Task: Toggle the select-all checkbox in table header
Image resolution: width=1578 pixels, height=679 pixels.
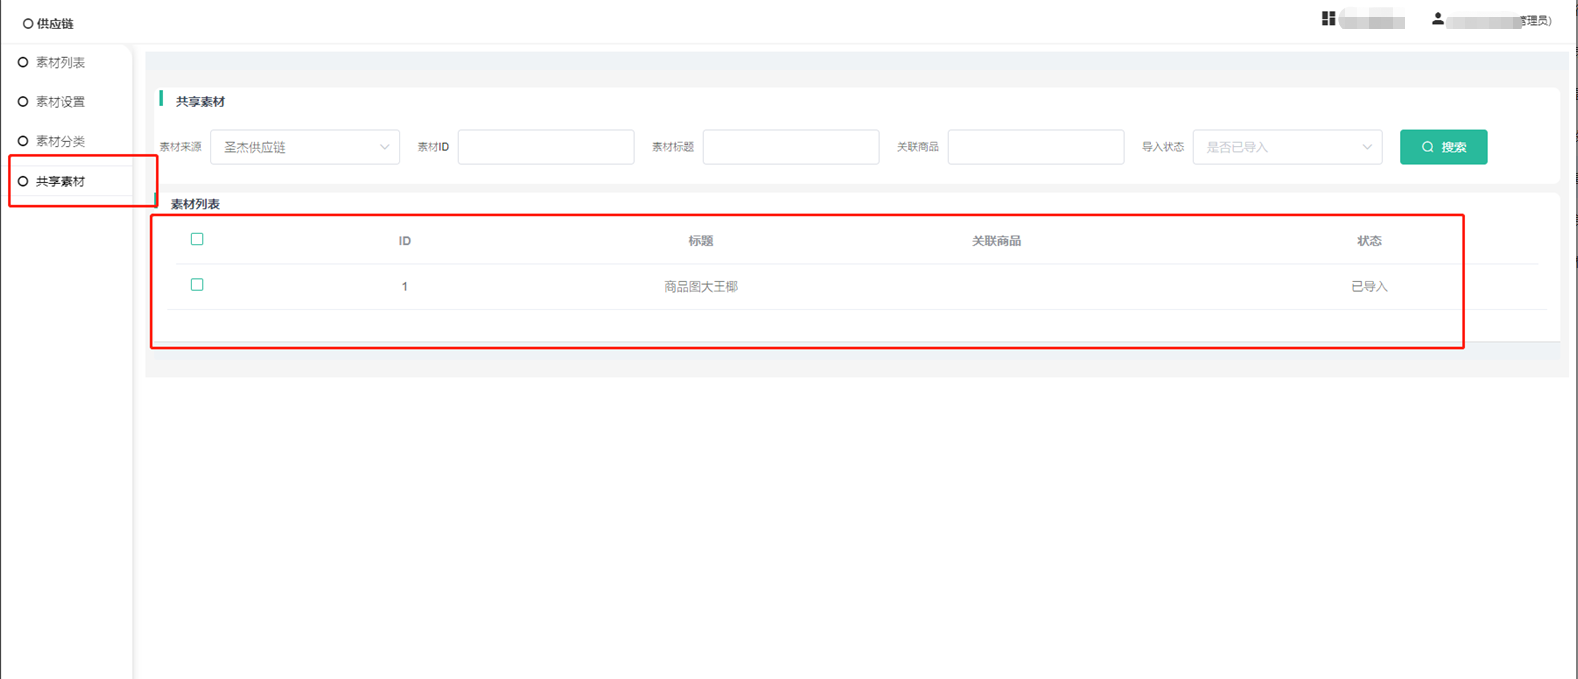Action: coord(197,239)
